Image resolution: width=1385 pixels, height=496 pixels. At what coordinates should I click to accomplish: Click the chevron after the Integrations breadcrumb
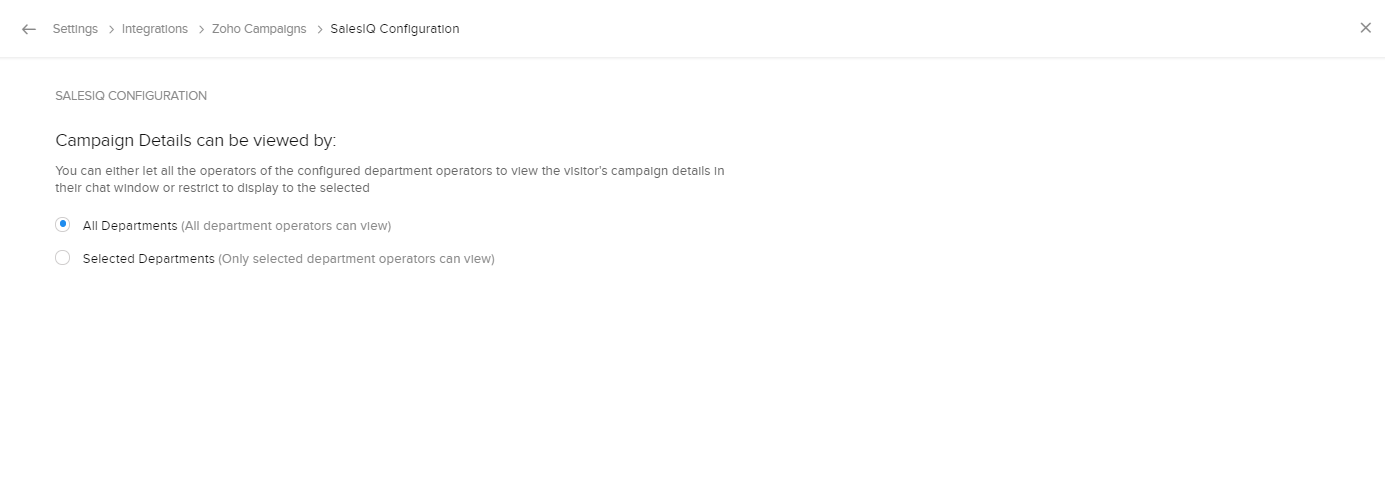click(x=200, y=29)
